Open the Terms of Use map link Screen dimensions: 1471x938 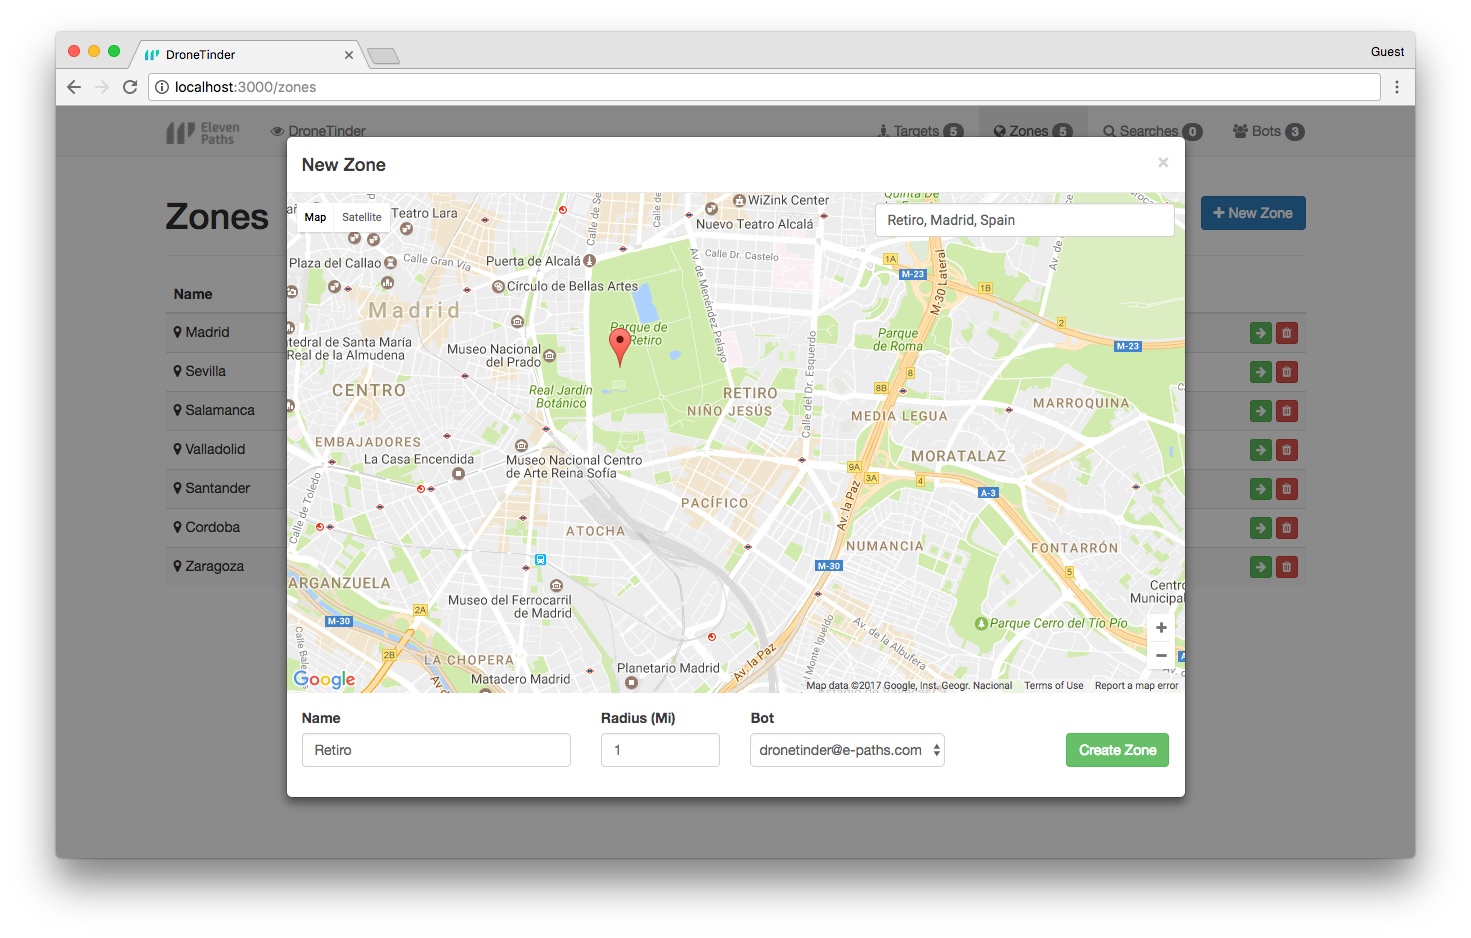pos(1053,686)
